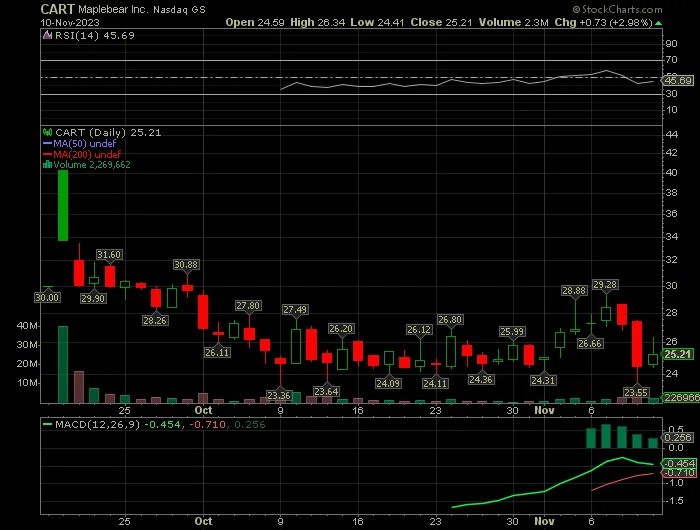Click the Close 25.21 header value

[x=441, y=22]
